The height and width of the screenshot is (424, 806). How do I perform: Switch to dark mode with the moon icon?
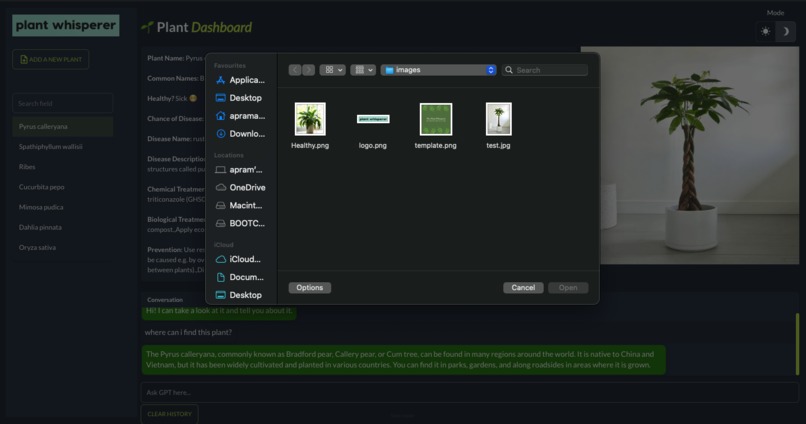(785, 31)
